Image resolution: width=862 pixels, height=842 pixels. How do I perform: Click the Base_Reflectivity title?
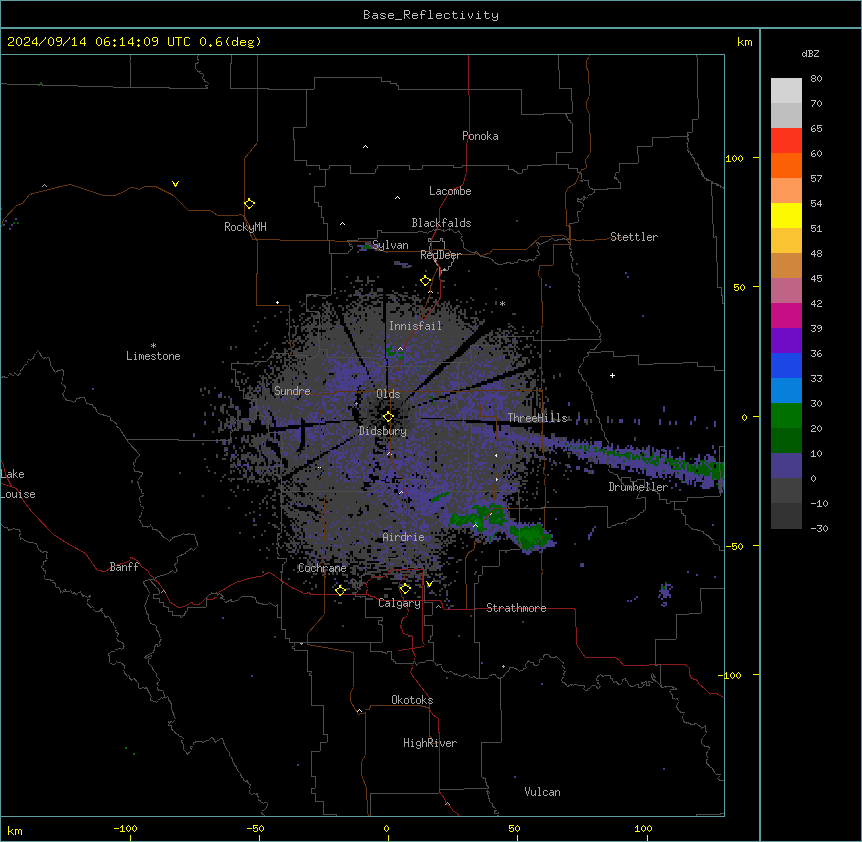(431, 15)
